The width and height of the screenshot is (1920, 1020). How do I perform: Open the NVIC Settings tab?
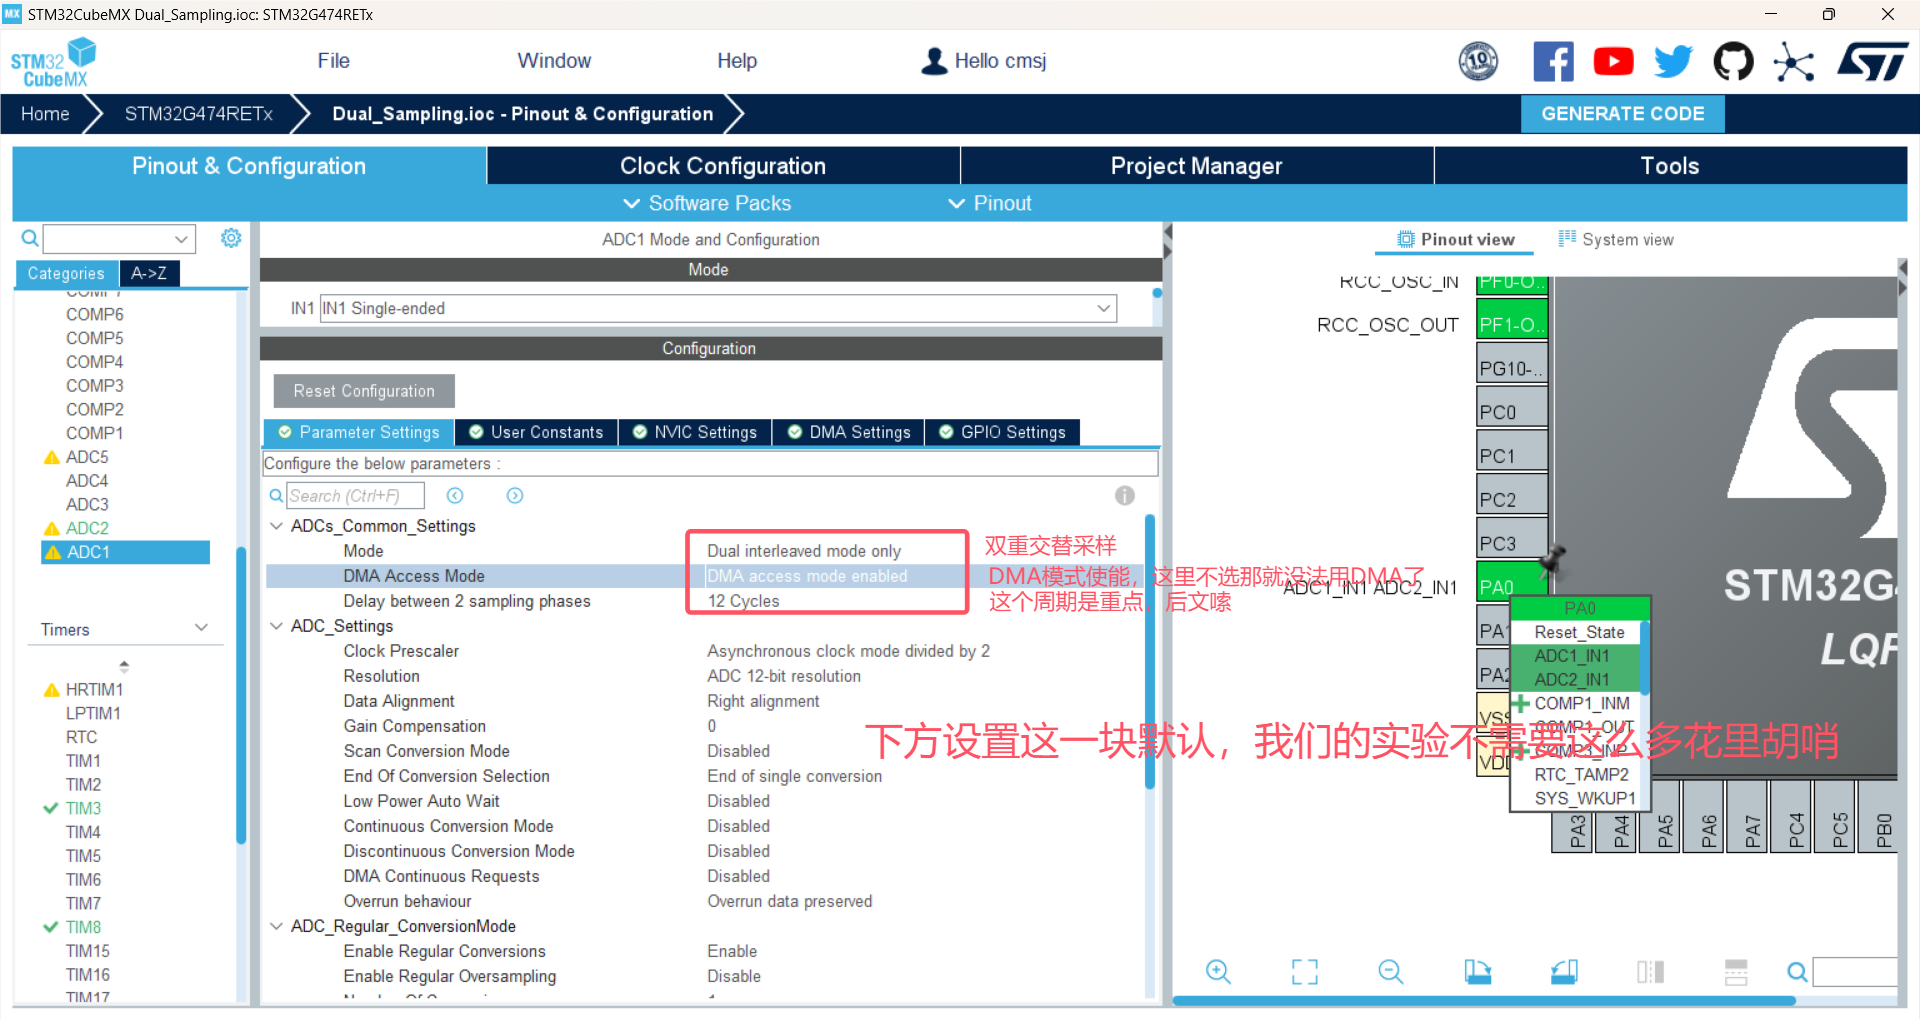pyautogui.click(x=695, y=432)
